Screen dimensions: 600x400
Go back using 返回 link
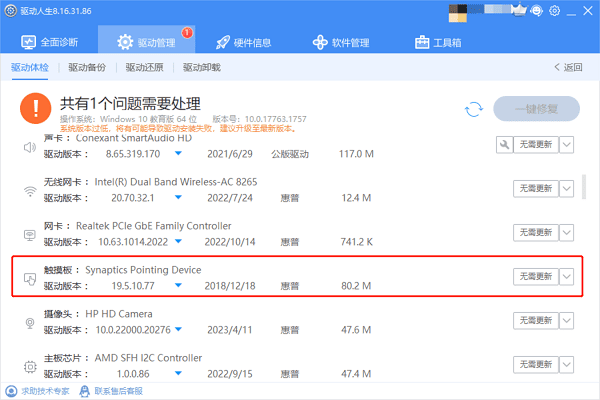click(x=568, y=67)
